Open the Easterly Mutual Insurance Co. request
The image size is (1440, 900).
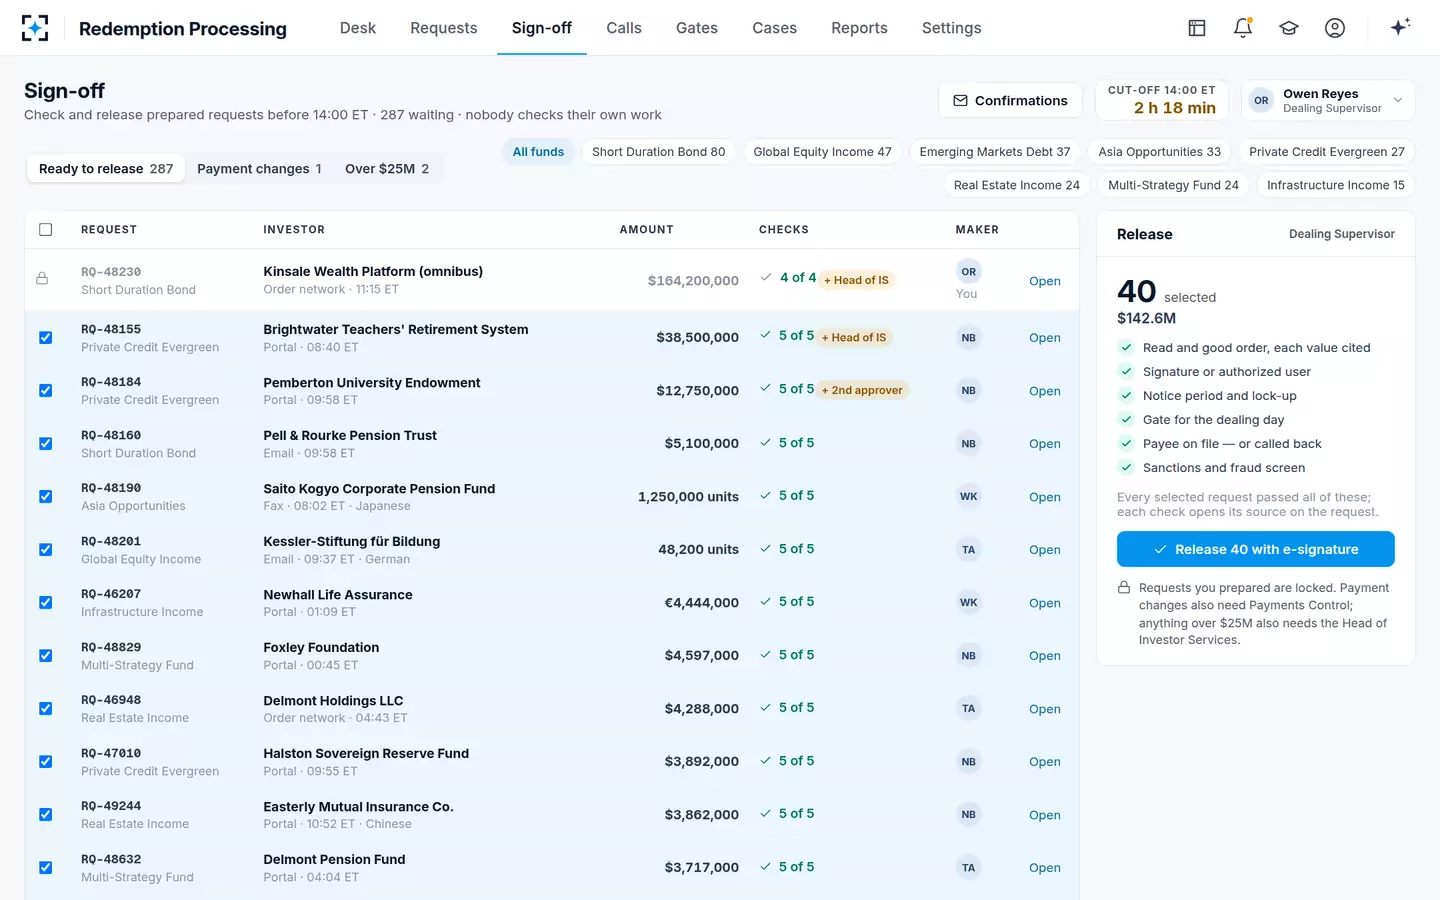tap(1044, 815)
